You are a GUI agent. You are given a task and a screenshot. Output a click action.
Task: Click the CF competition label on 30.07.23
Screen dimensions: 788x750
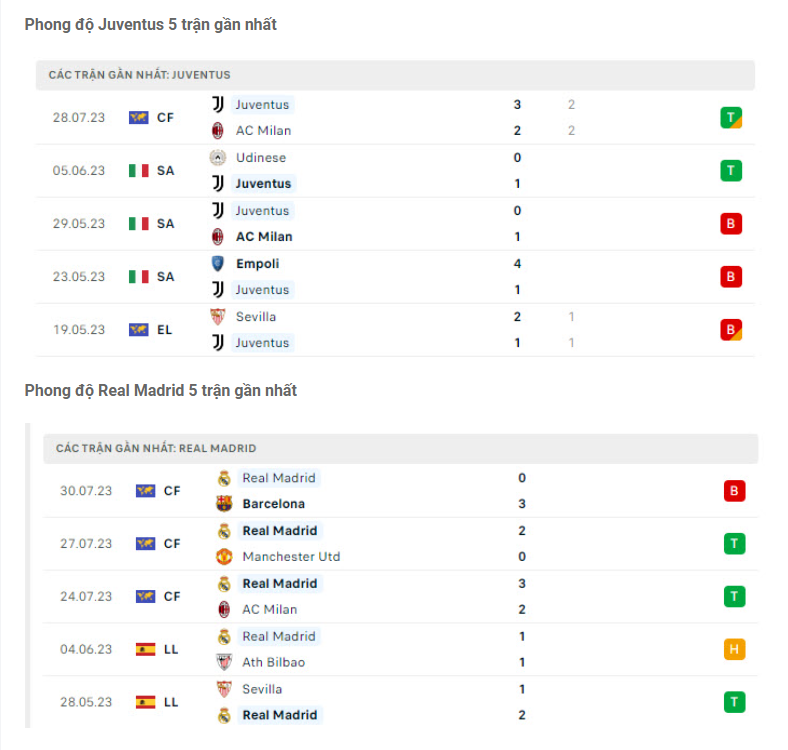click(172, 491)
